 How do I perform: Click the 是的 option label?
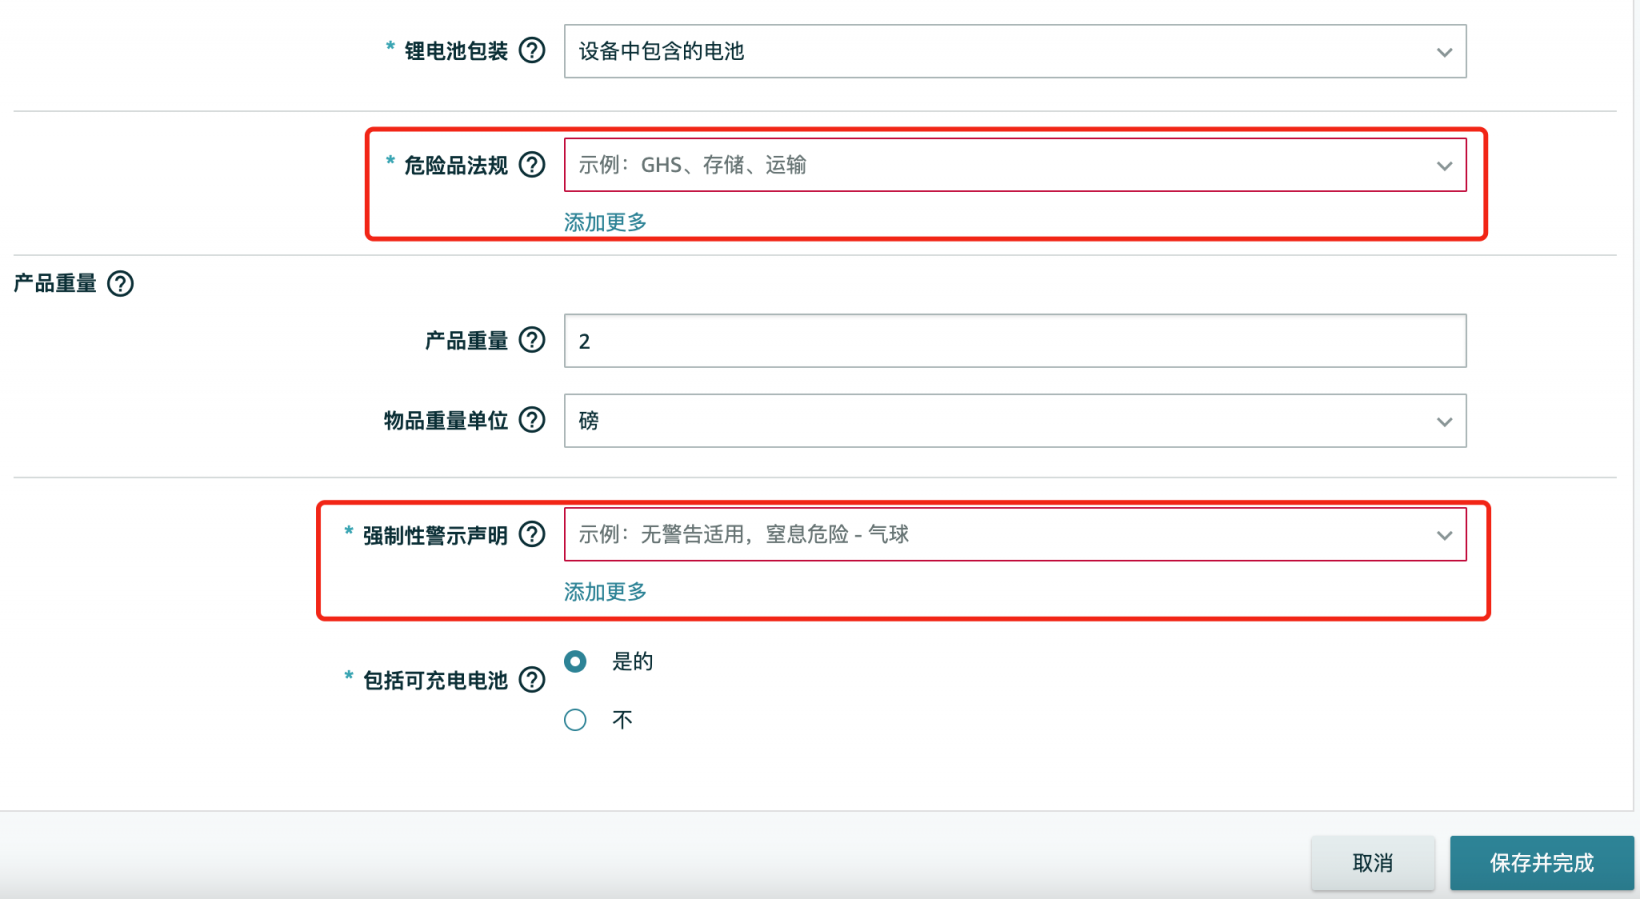click(x=632, y=661)
